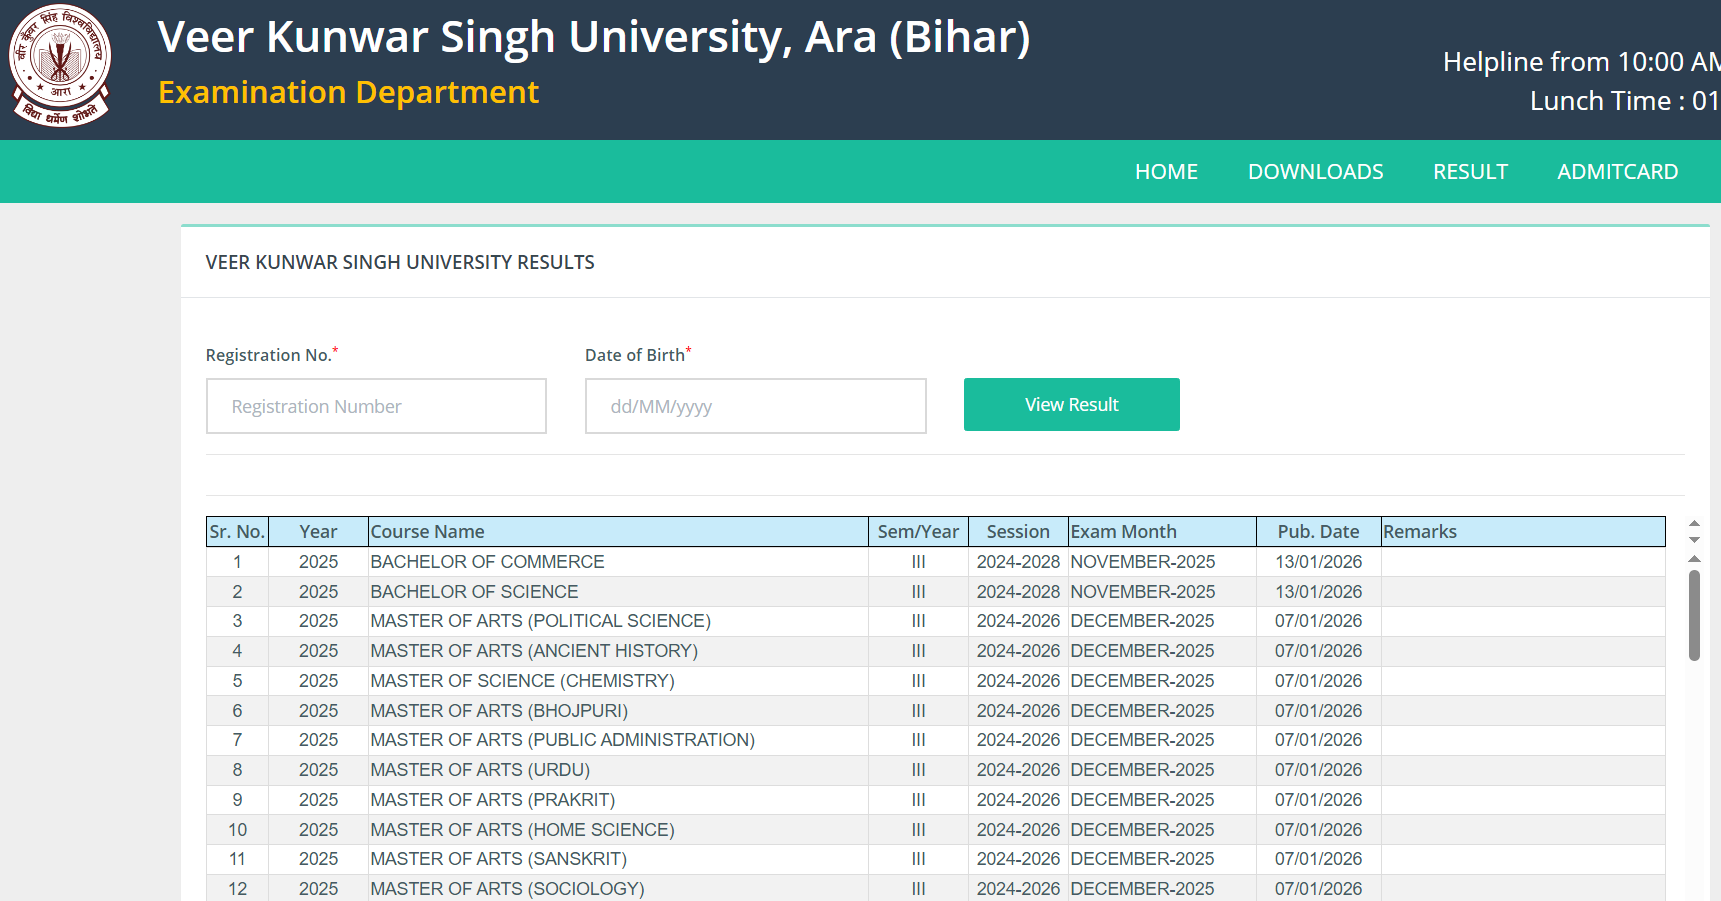Click the Examination Department heading
The width and height of the screenshot is (1721, 901).
(x=348, y=92)
